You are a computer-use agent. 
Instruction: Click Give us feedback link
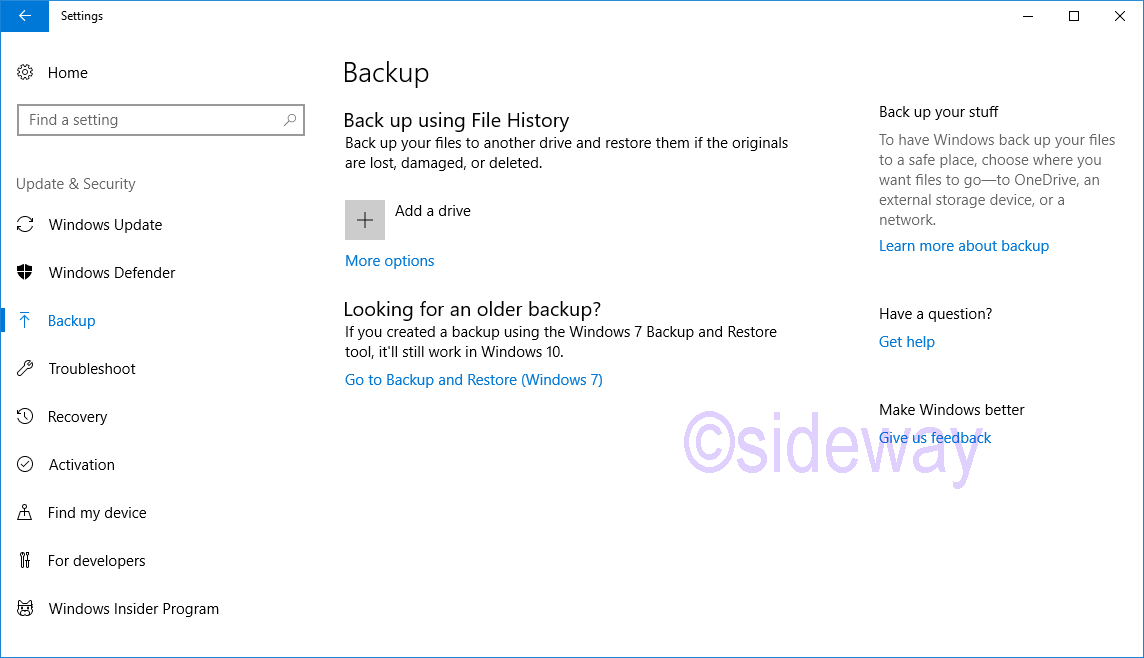click(x=934, y=438)
